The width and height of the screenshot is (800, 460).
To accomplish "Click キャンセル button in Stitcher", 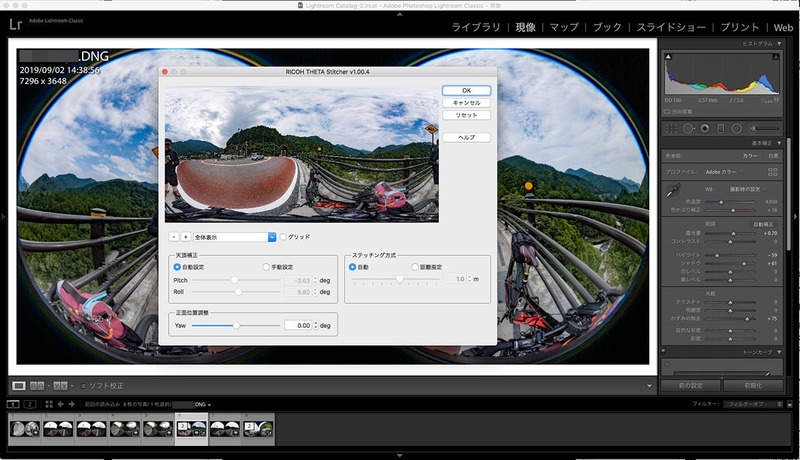I will pos(466,103).
